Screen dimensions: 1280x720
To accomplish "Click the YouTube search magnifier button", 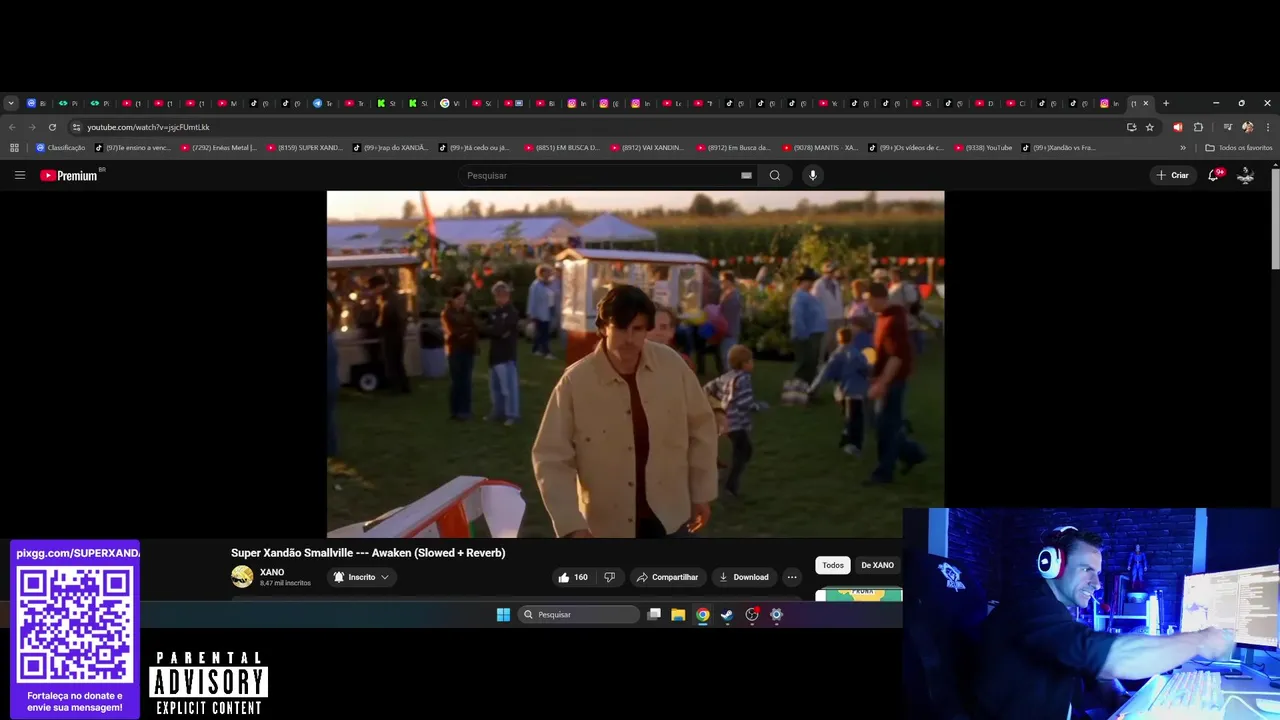I will [x=775, y=175].
